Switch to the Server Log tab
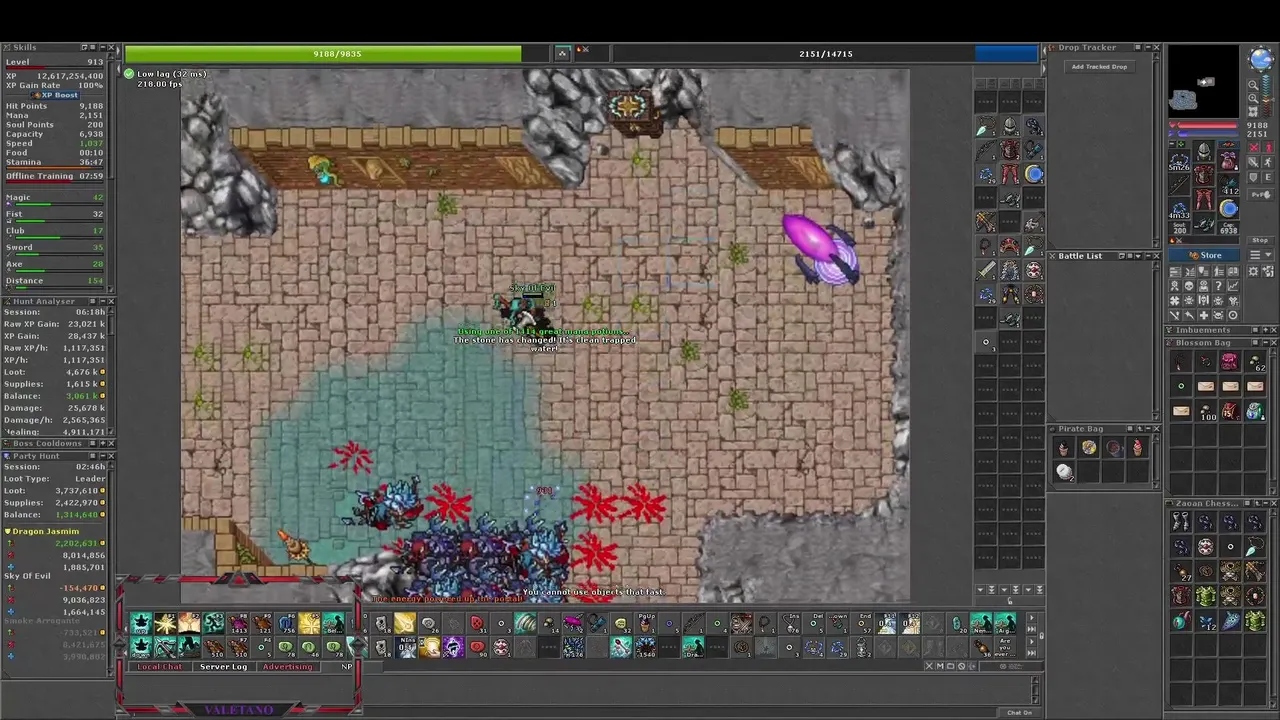 pyautogui.click(x=223, y=667)
